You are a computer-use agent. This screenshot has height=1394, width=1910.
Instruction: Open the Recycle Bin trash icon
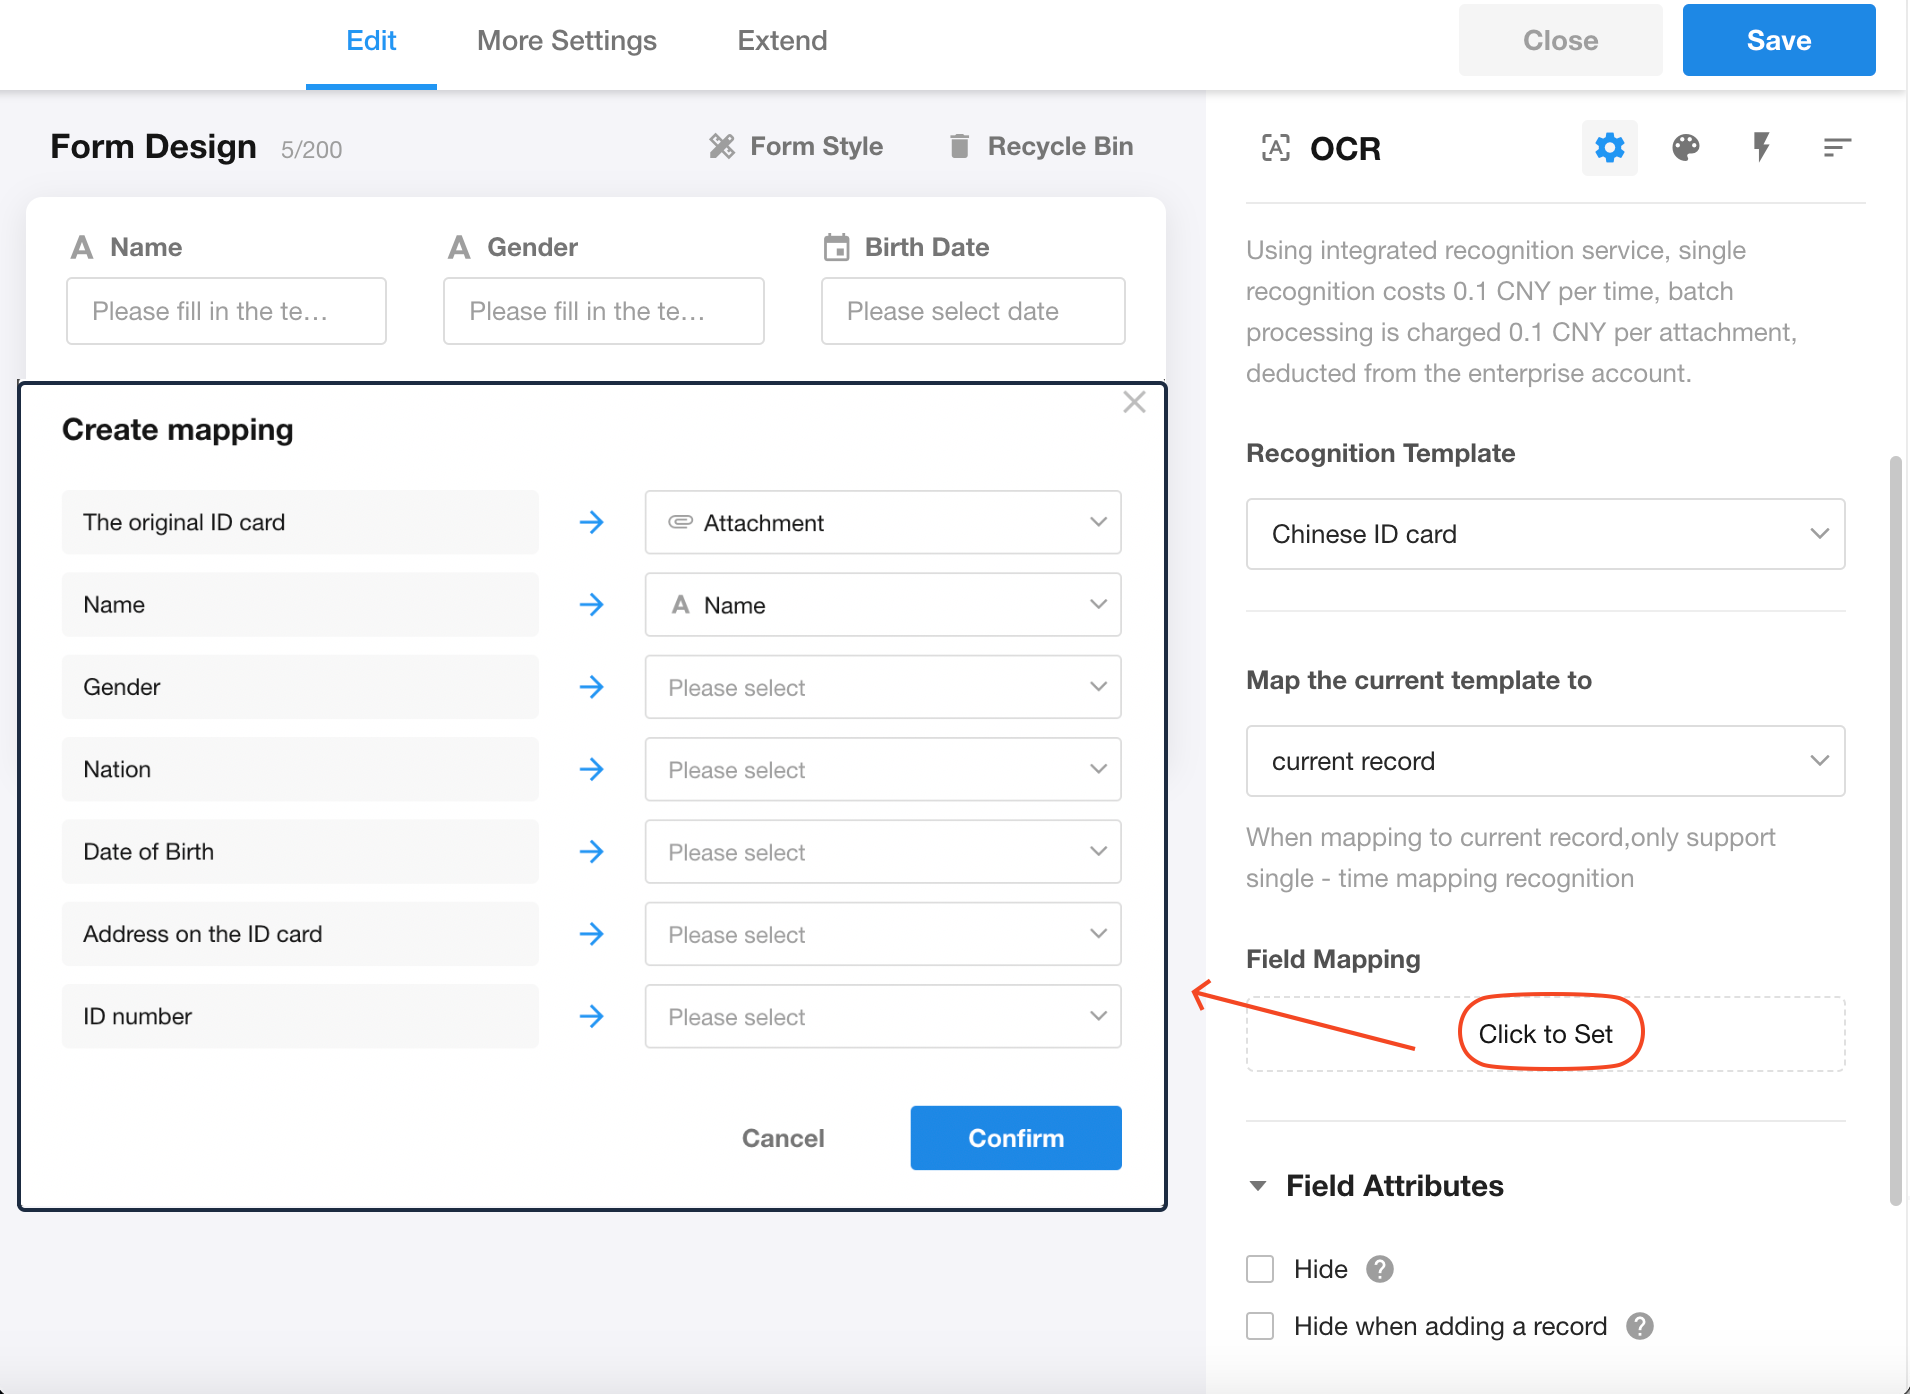point(959,146)
